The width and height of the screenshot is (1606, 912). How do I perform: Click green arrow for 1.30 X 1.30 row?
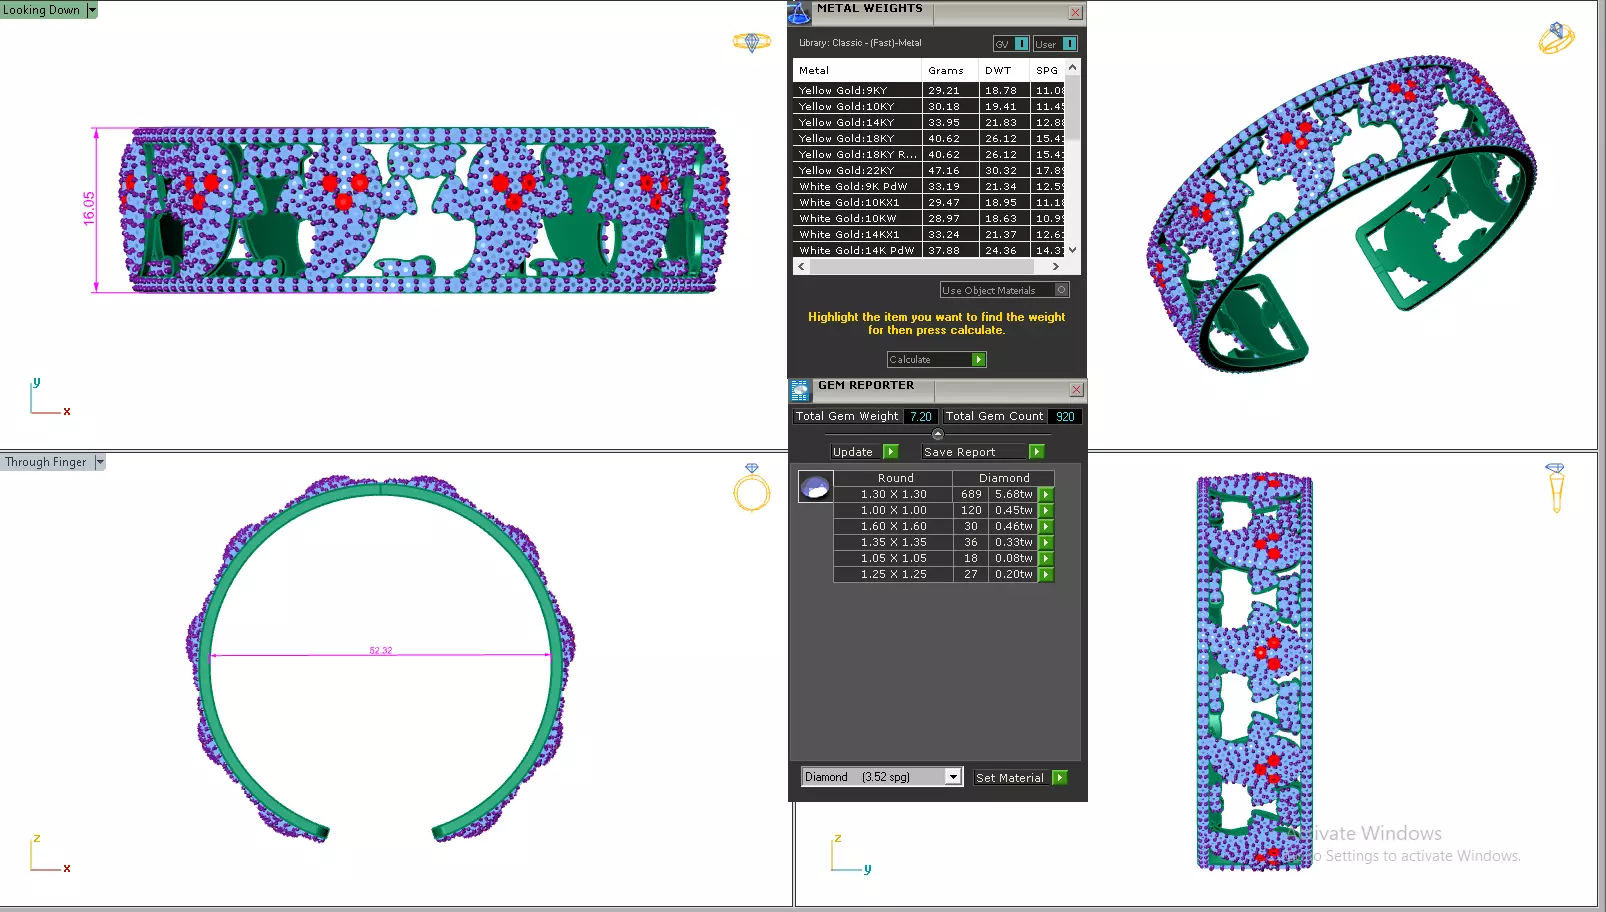click(1046, 495)
